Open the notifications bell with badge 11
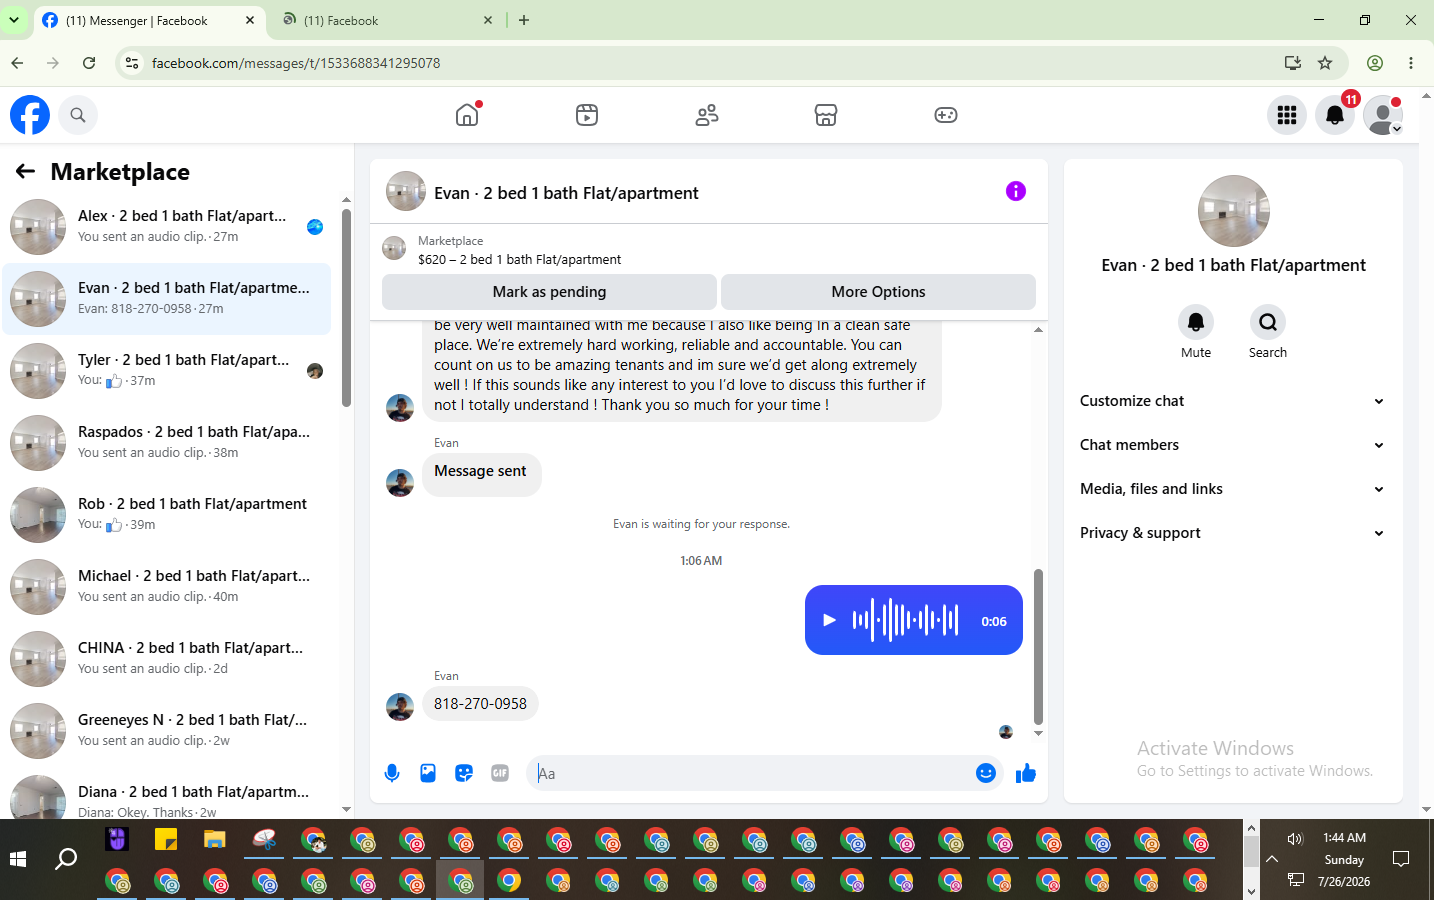The image size is (1434, 900). click(x=1335, y=115)
